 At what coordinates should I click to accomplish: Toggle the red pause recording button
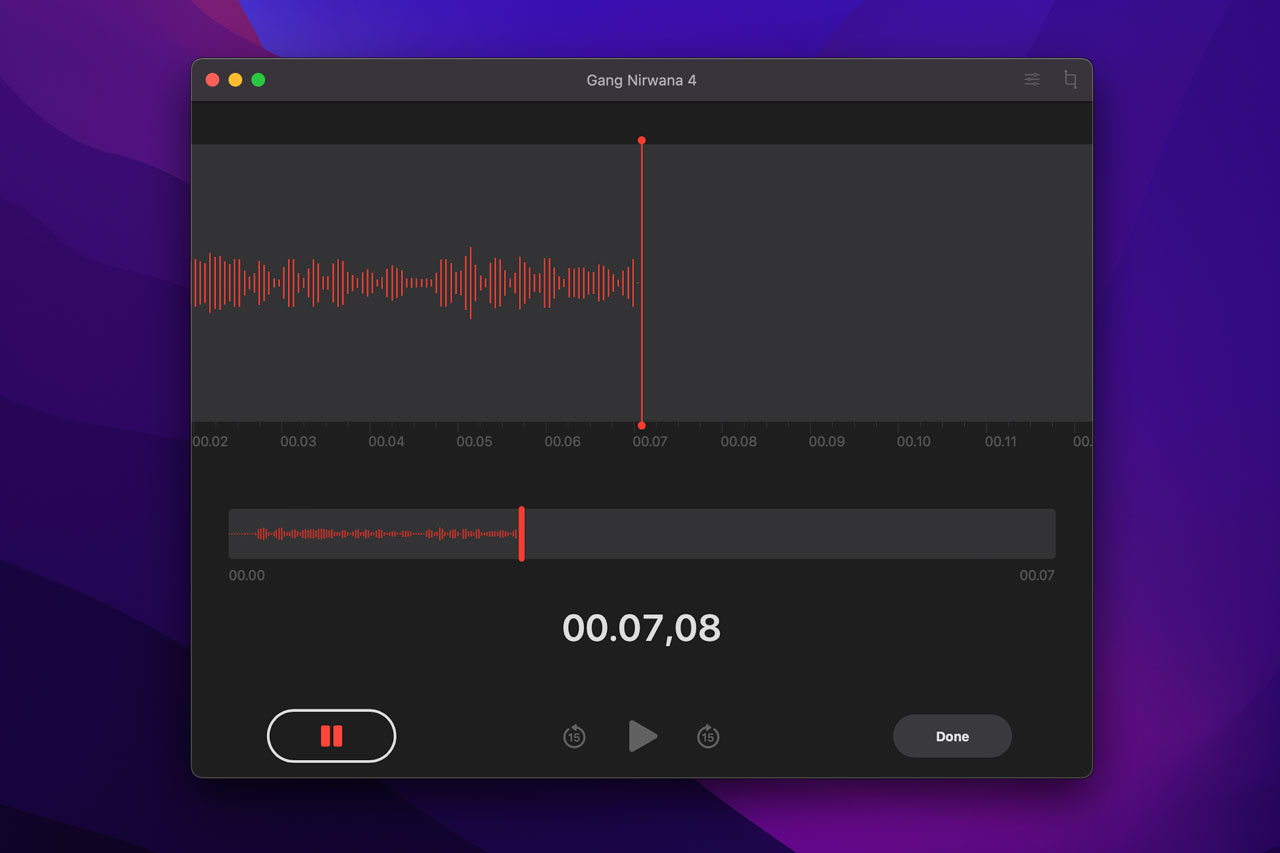pos(331,736)
